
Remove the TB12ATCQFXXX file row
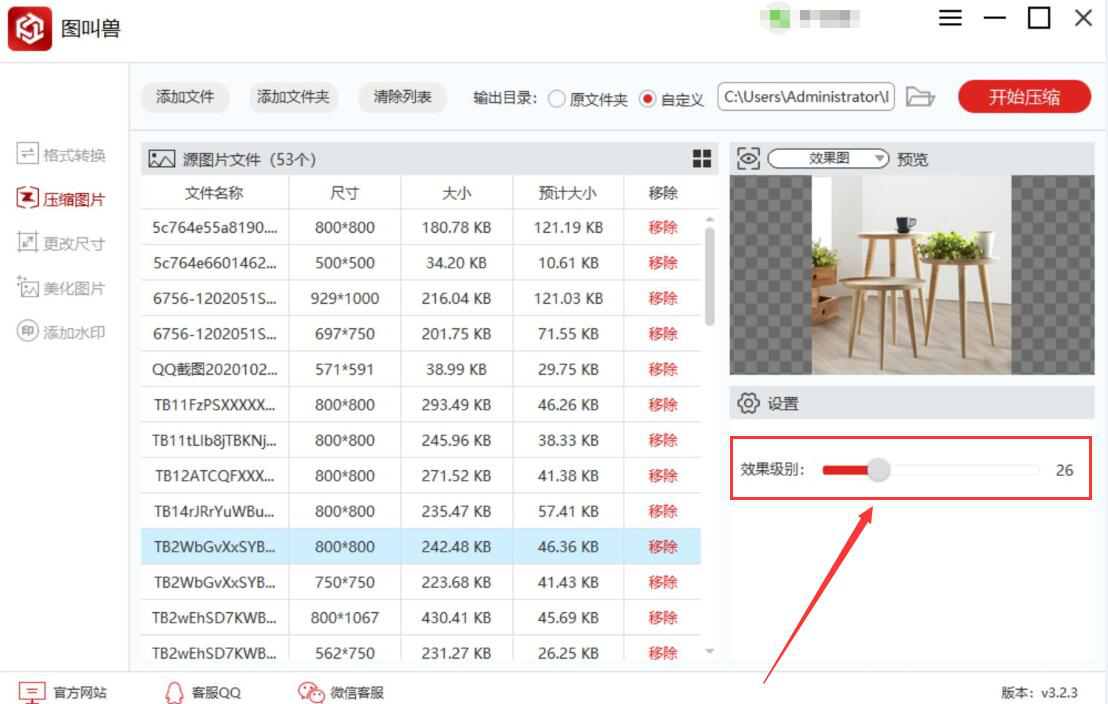pyautogui.click(x=663, y=476)
